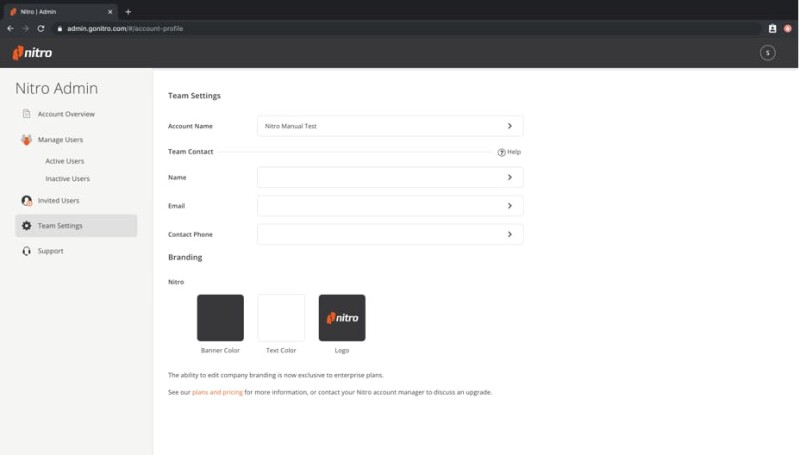
Task: Click the Logo caption text
Action: [342, 350]
